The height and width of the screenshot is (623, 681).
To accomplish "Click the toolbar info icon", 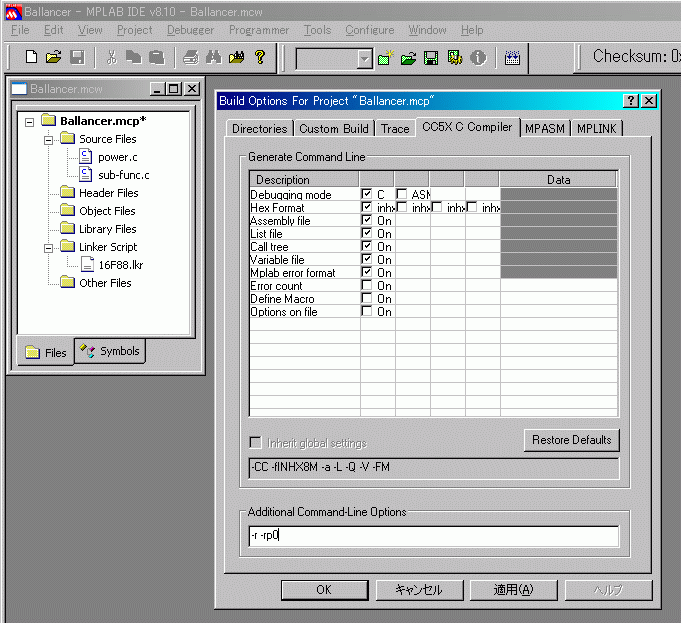I will [x=478, y=58].
